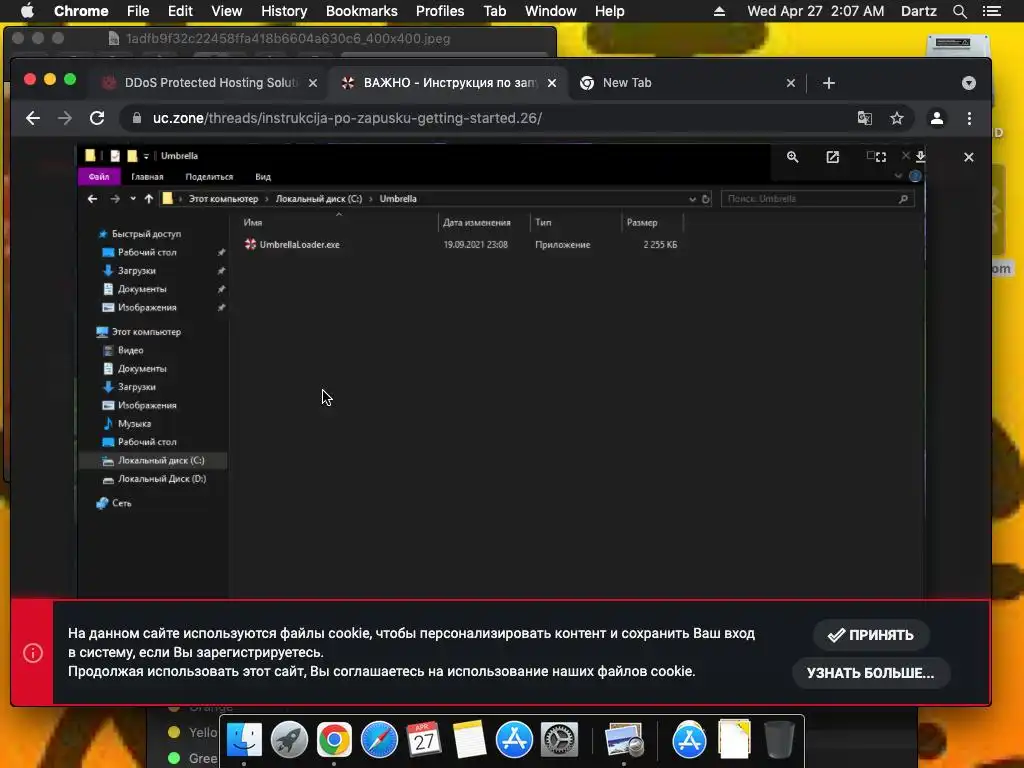Switch to the ВАЖНО - Инструкция tab
This screenshot has height=768, width=1024.
[x=447, y=83]
